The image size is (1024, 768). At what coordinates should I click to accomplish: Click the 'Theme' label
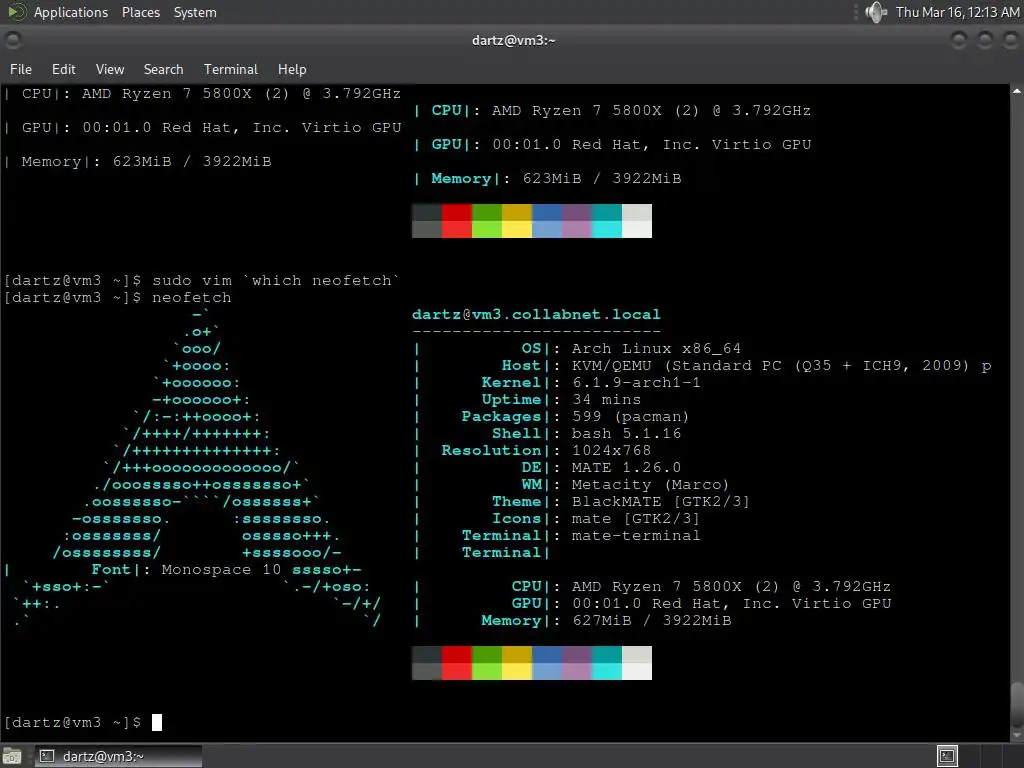(x=517, y=502)
